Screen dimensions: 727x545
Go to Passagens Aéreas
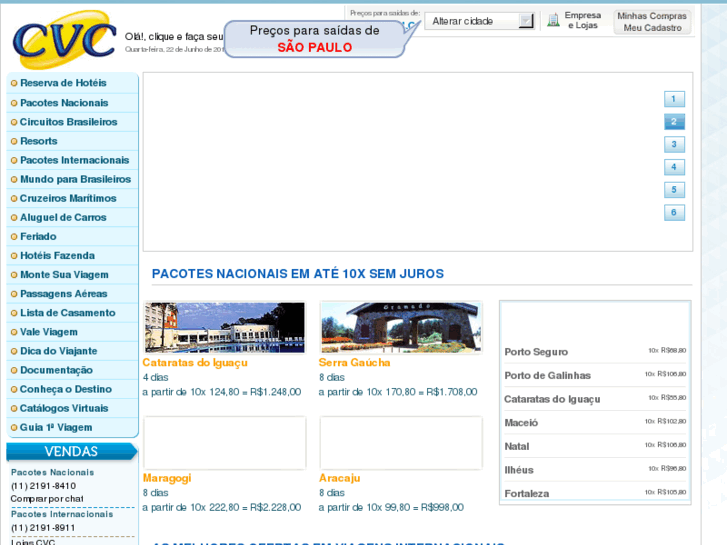(x=63, y=294)
